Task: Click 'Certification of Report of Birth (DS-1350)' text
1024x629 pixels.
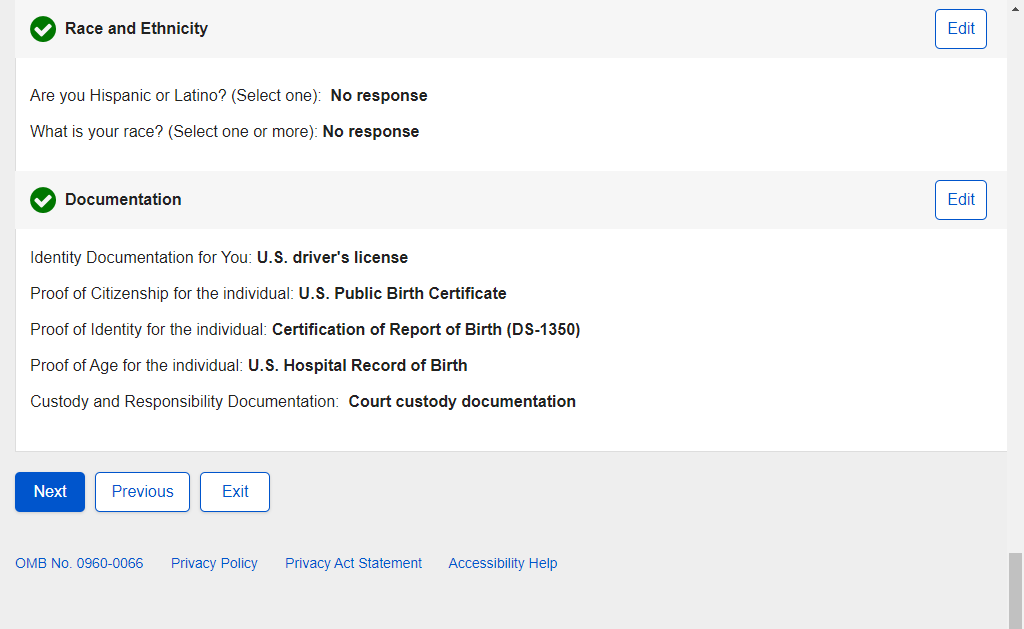Action: (426, 330)
